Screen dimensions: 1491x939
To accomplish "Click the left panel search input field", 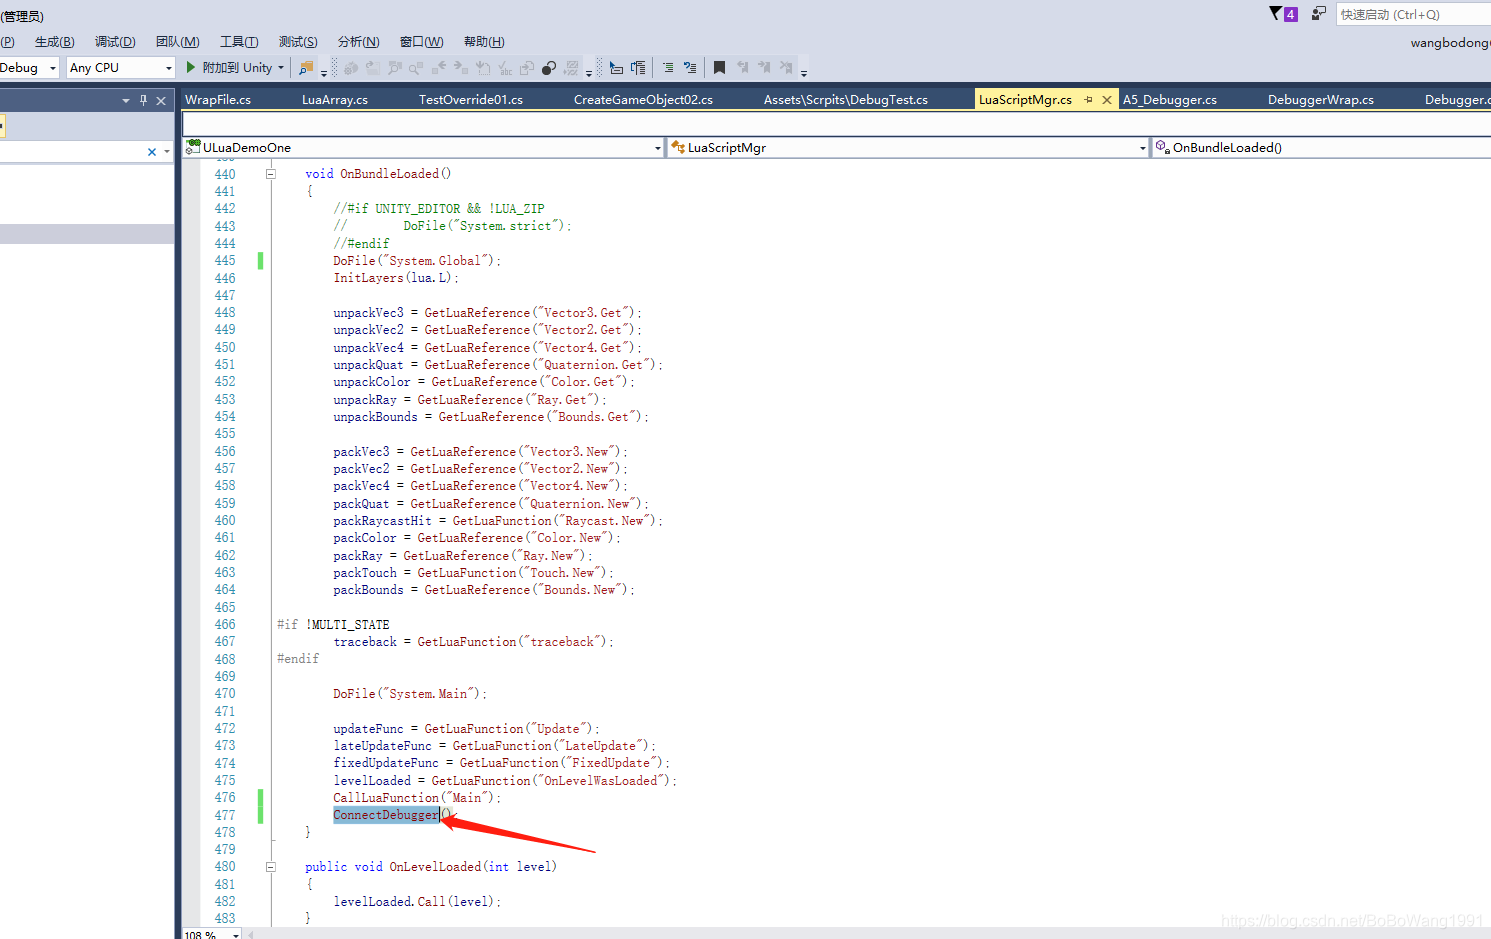I will 72,152.
